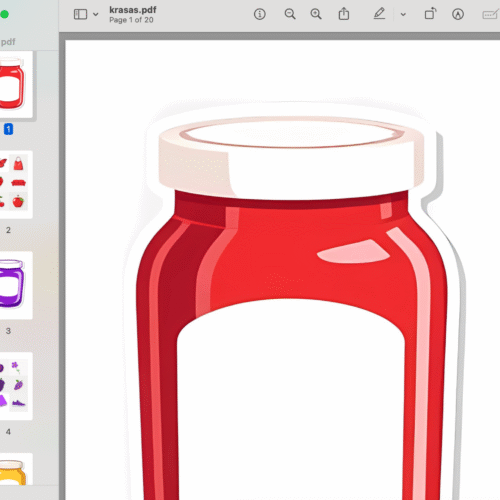500x500 pixels.
Task: Open the Share menu icon
Action: pos(344,14)
